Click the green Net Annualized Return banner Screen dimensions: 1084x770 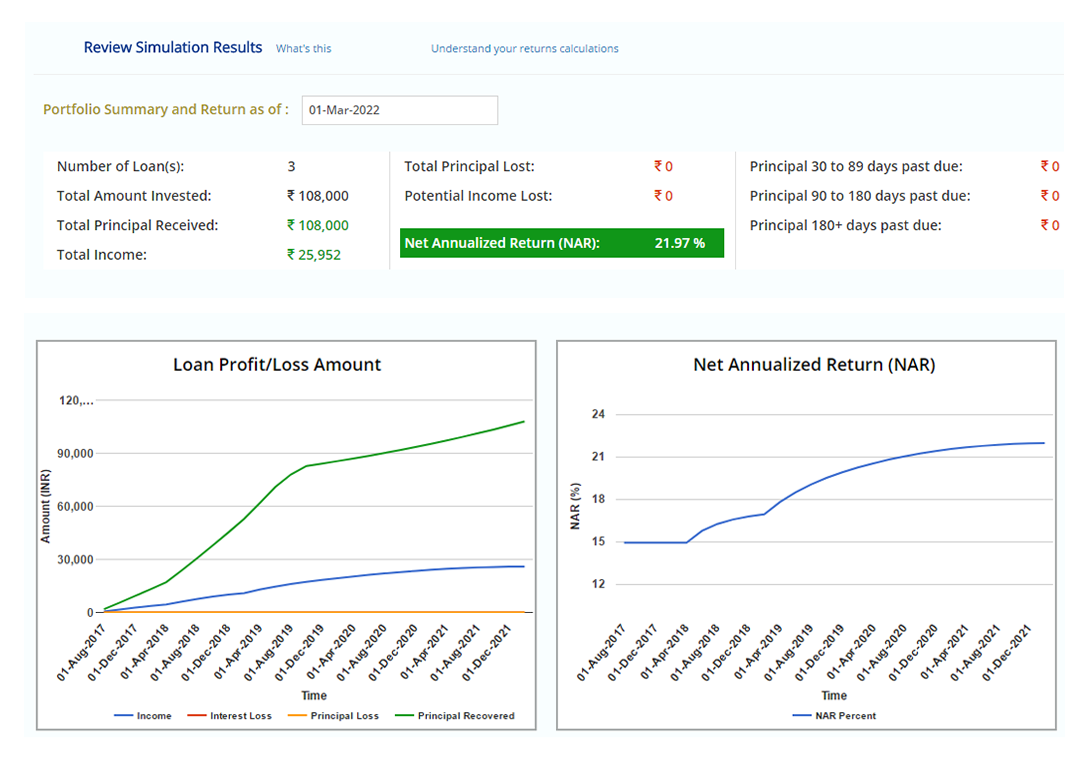click(x=561, y=244)
